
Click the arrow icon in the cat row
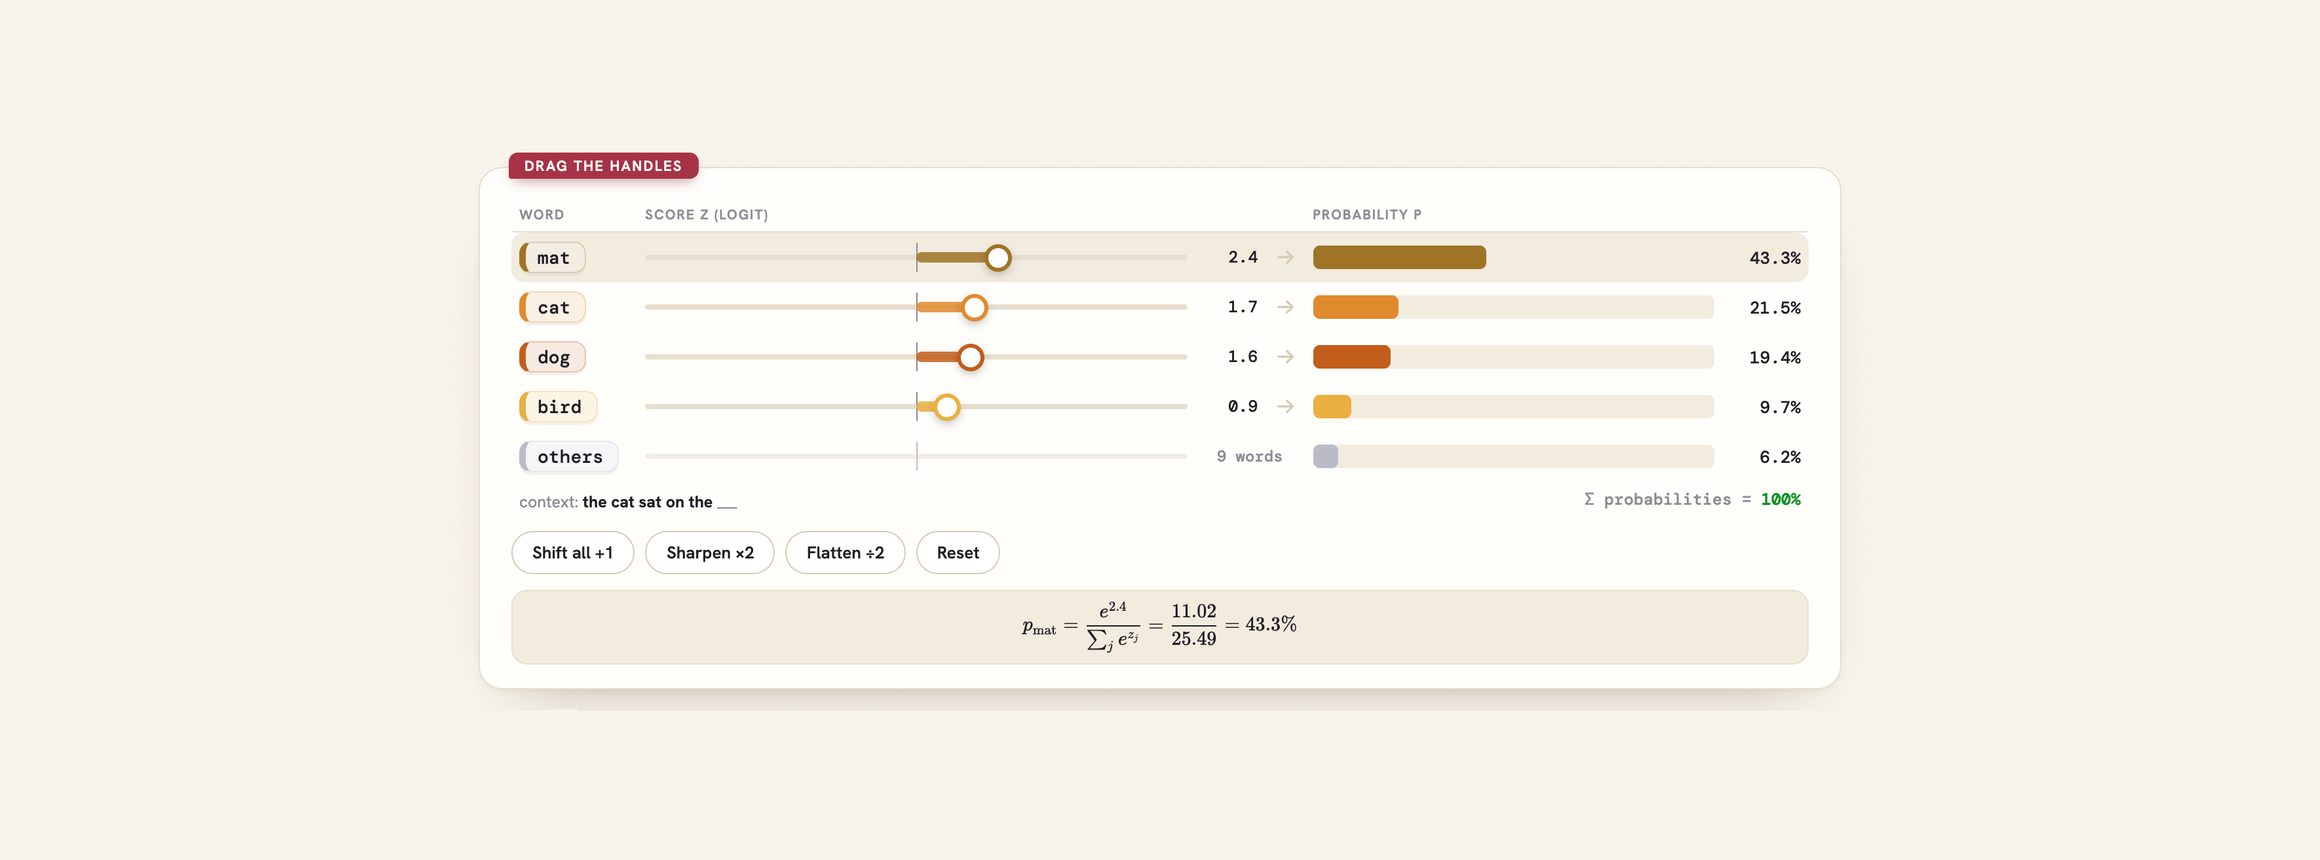[x=1286, y=307]
